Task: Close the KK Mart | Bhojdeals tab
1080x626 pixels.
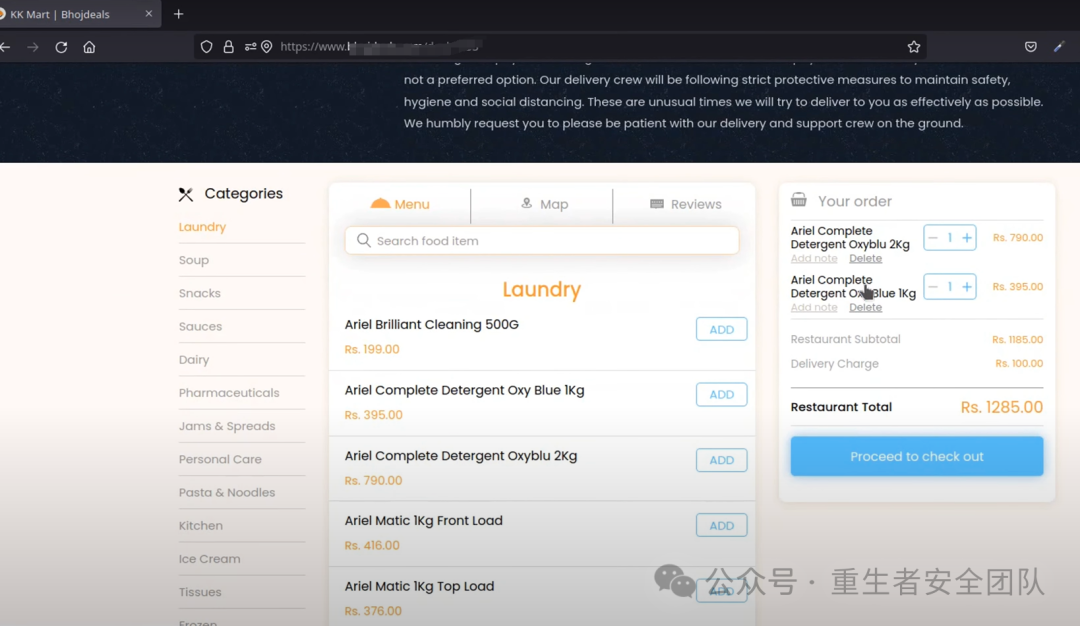Action: click(x=149, y=14)
